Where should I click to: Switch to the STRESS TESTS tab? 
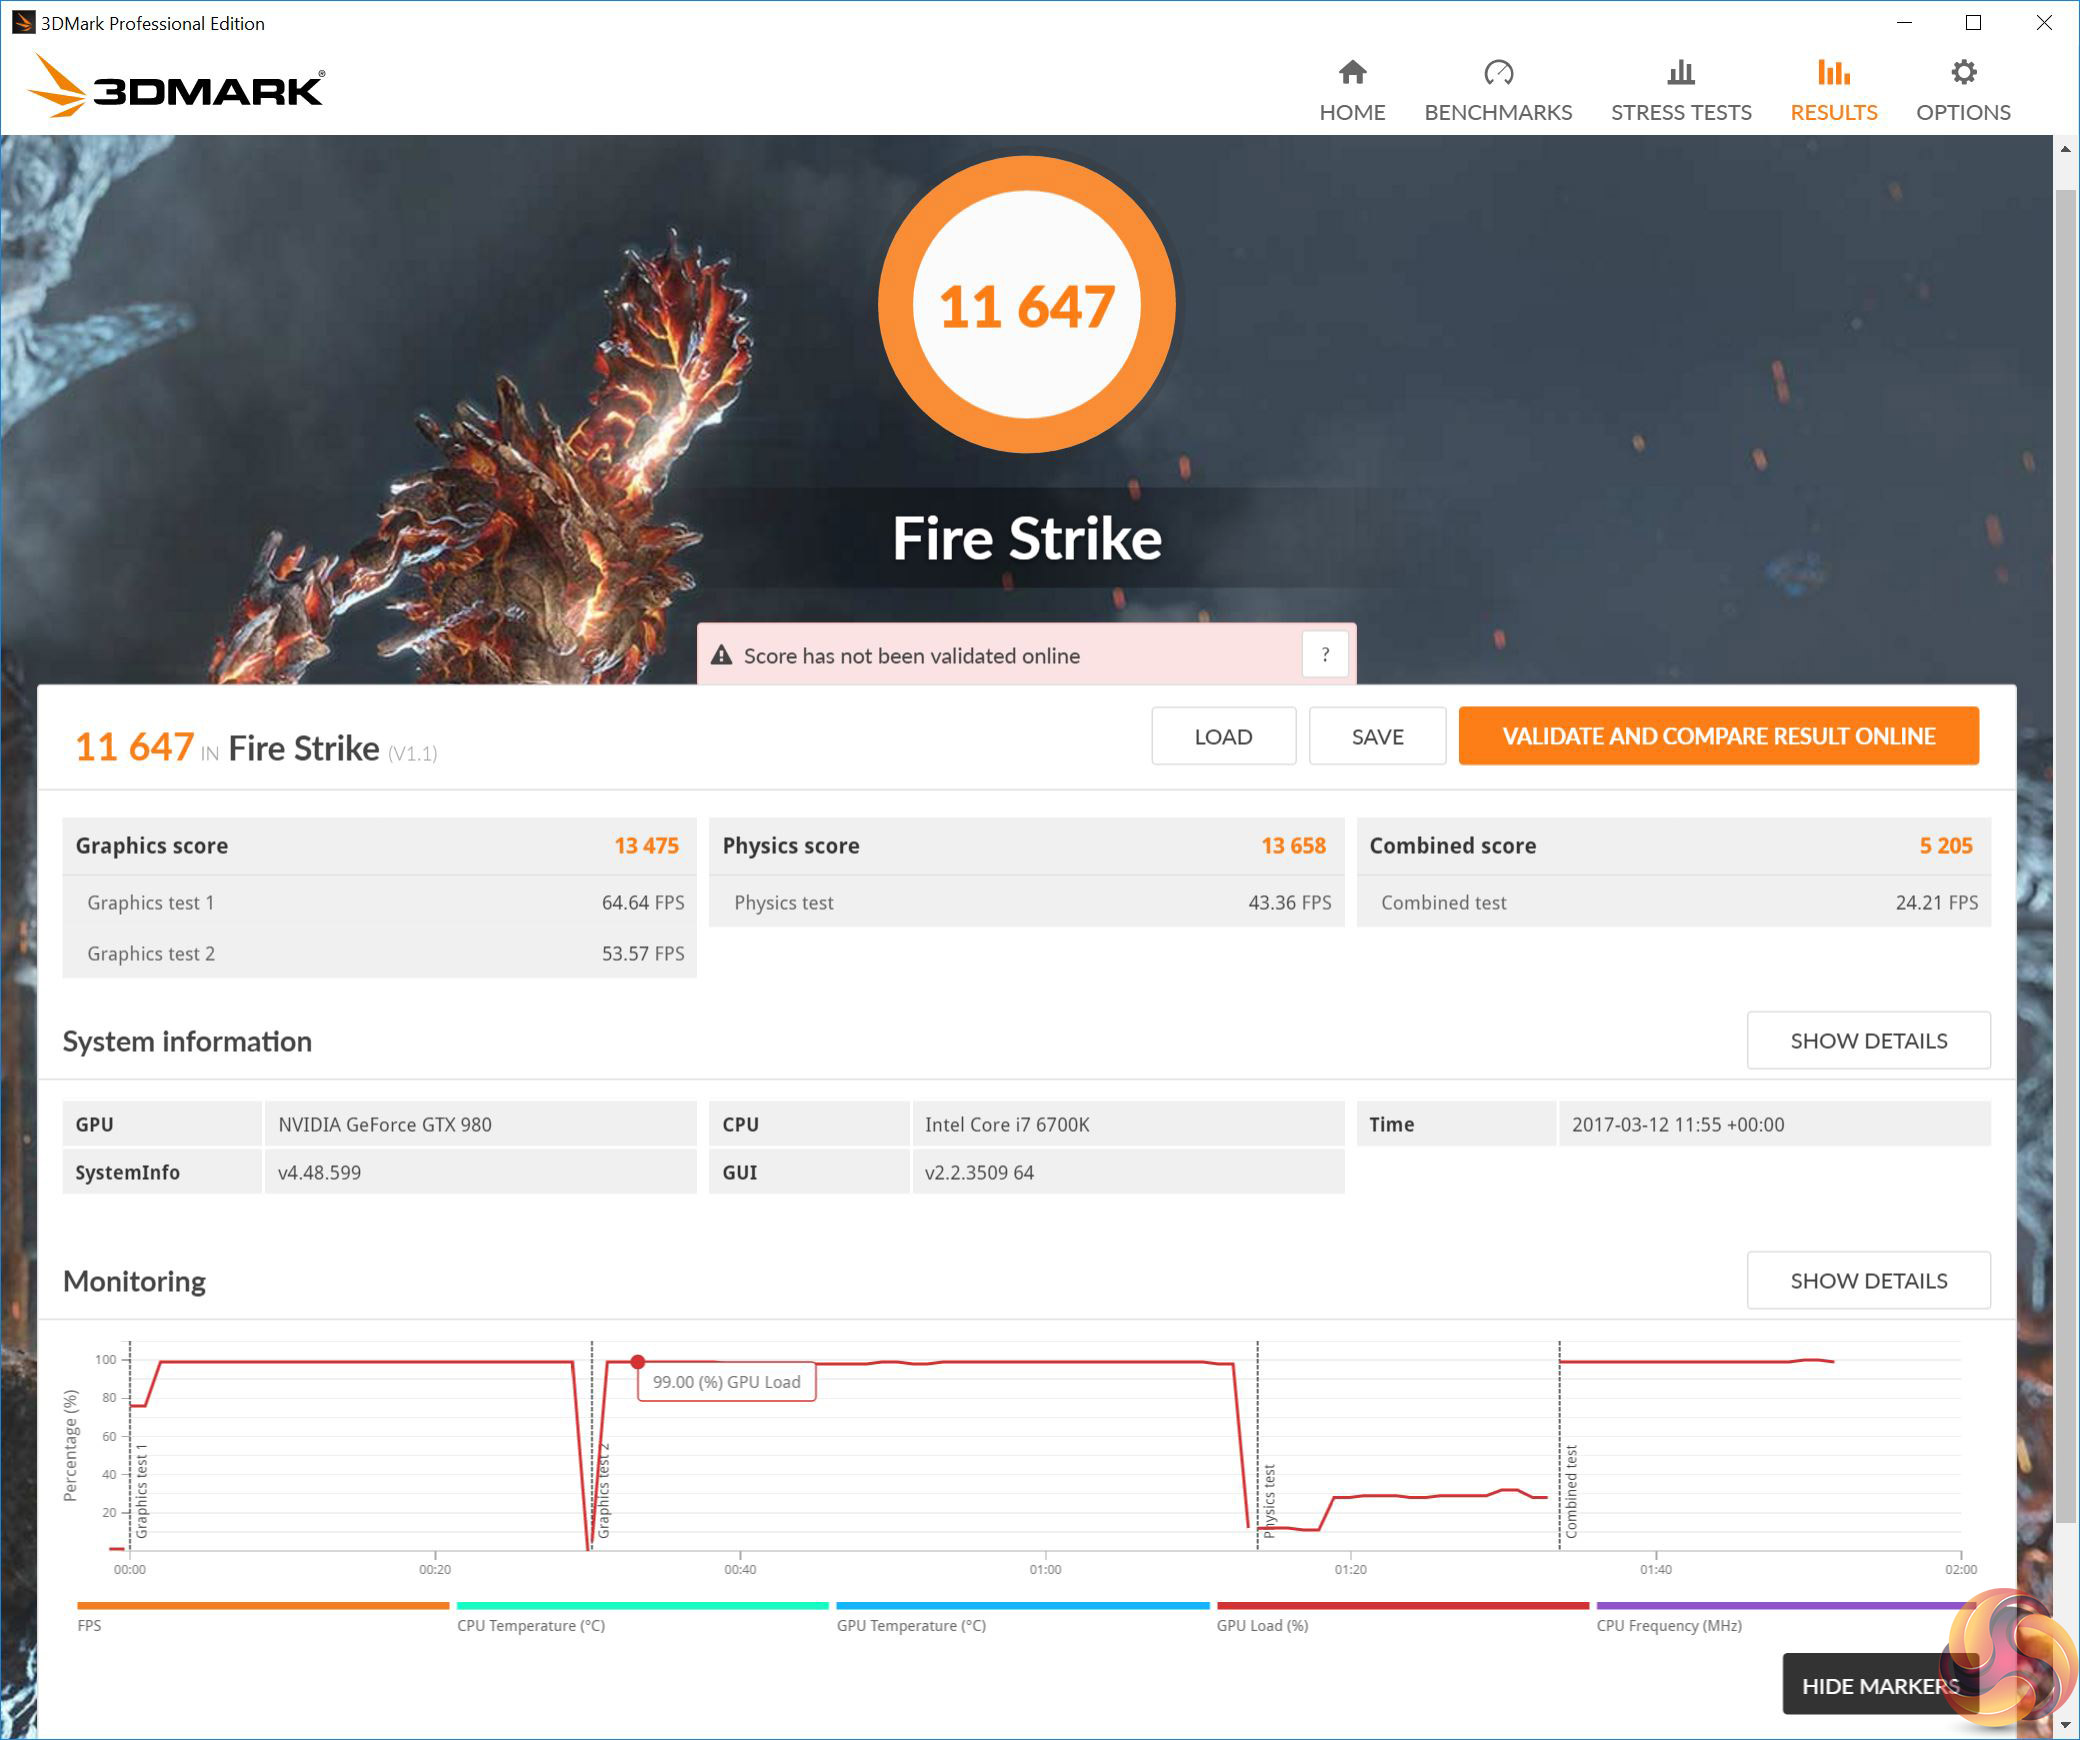[x=1680, y=112]
